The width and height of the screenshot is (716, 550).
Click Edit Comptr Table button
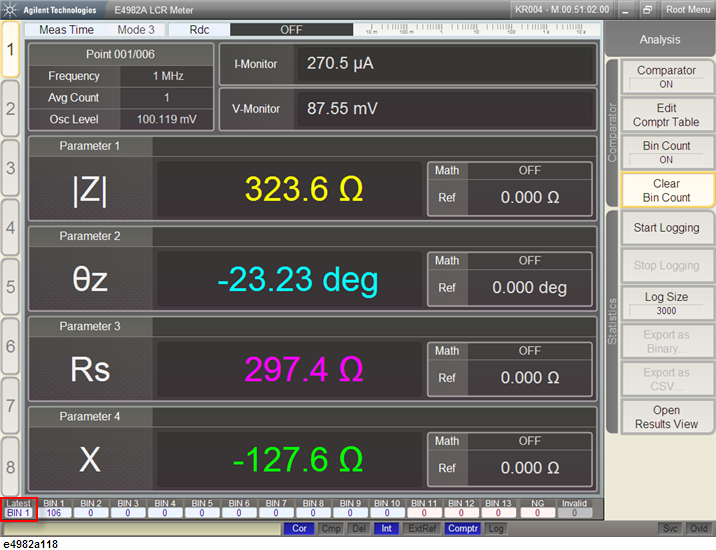(x=666, y=115)
